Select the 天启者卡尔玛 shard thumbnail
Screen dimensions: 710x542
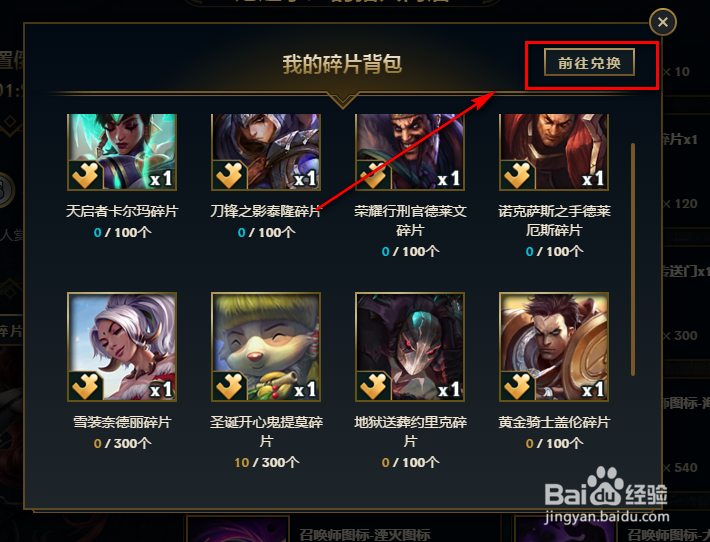coord(122,152)
